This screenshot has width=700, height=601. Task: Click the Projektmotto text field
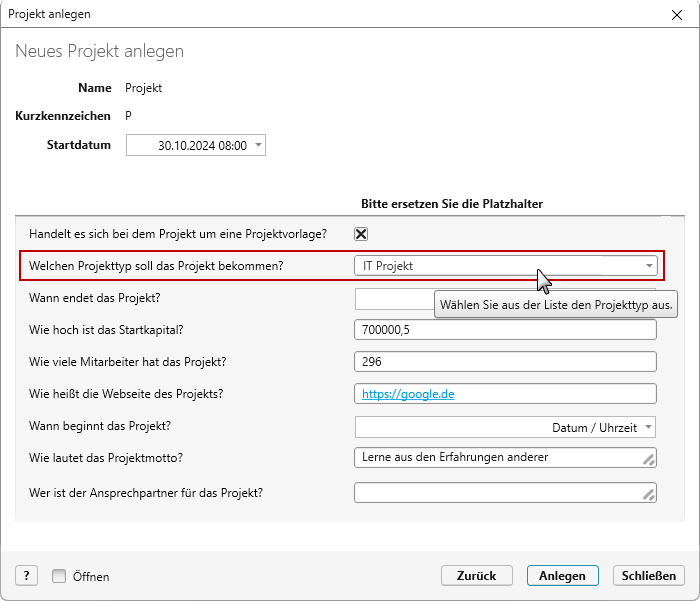pos(505,458)
